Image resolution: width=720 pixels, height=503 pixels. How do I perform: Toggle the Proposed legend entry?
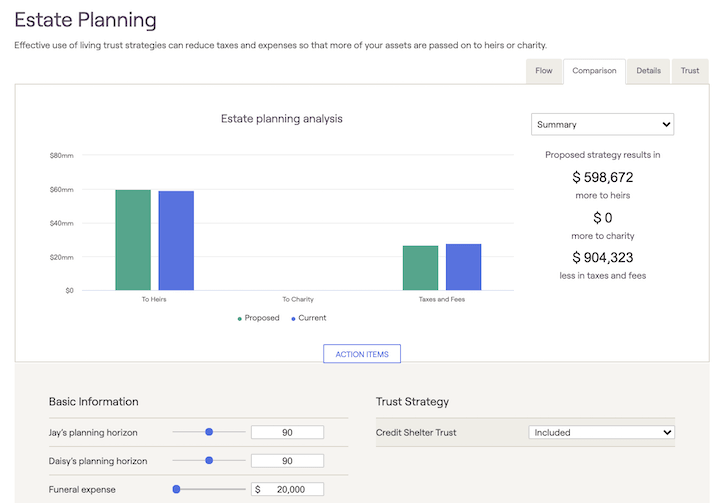[x=259, y=318]
